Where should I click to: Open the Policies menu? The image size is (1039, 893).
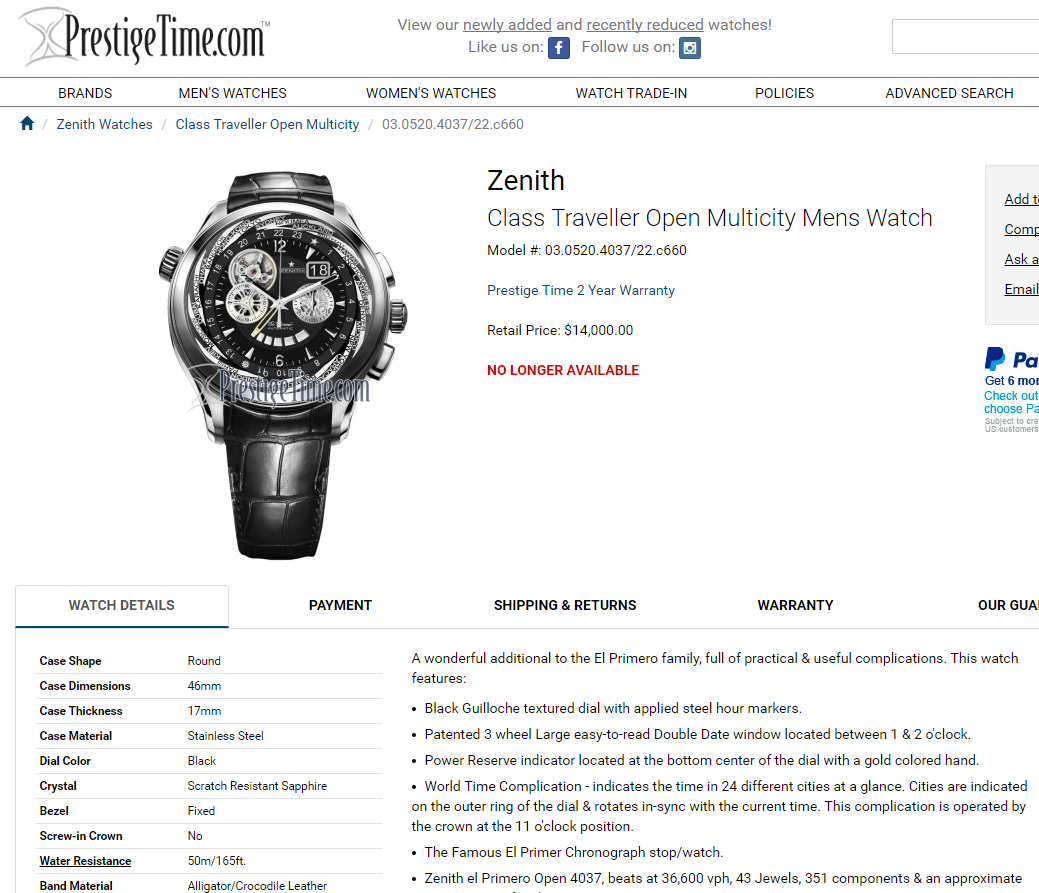click(785, 93)
